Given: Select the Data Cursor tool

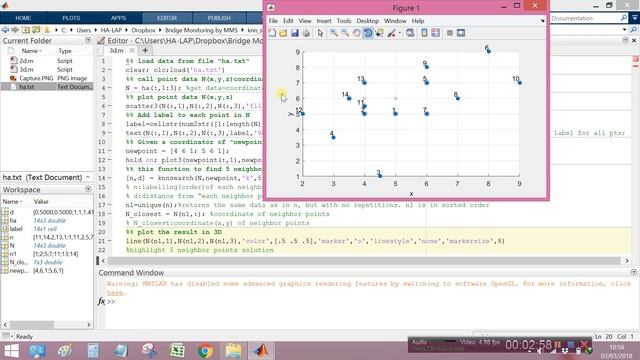Looking at the screenshot, I should [x=380, y=33].
